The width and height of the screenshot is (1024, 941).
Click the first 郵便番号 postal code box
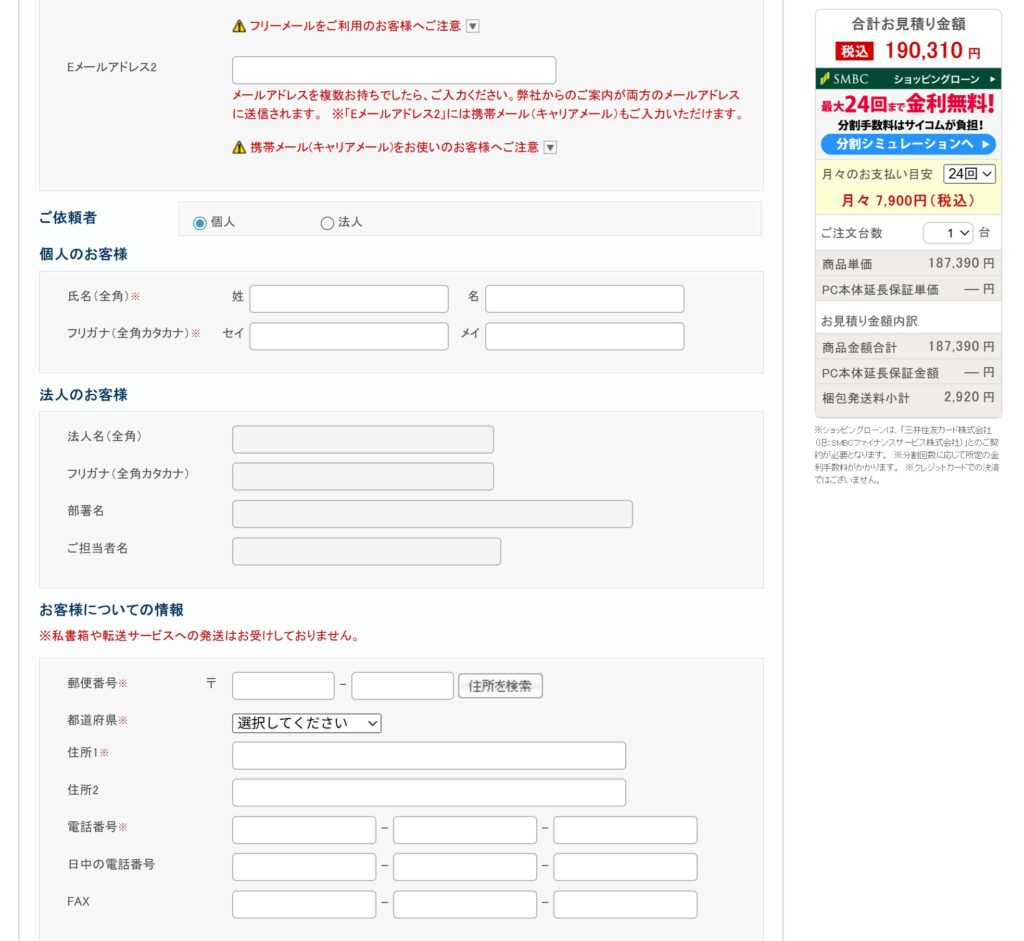coord(283,686)
